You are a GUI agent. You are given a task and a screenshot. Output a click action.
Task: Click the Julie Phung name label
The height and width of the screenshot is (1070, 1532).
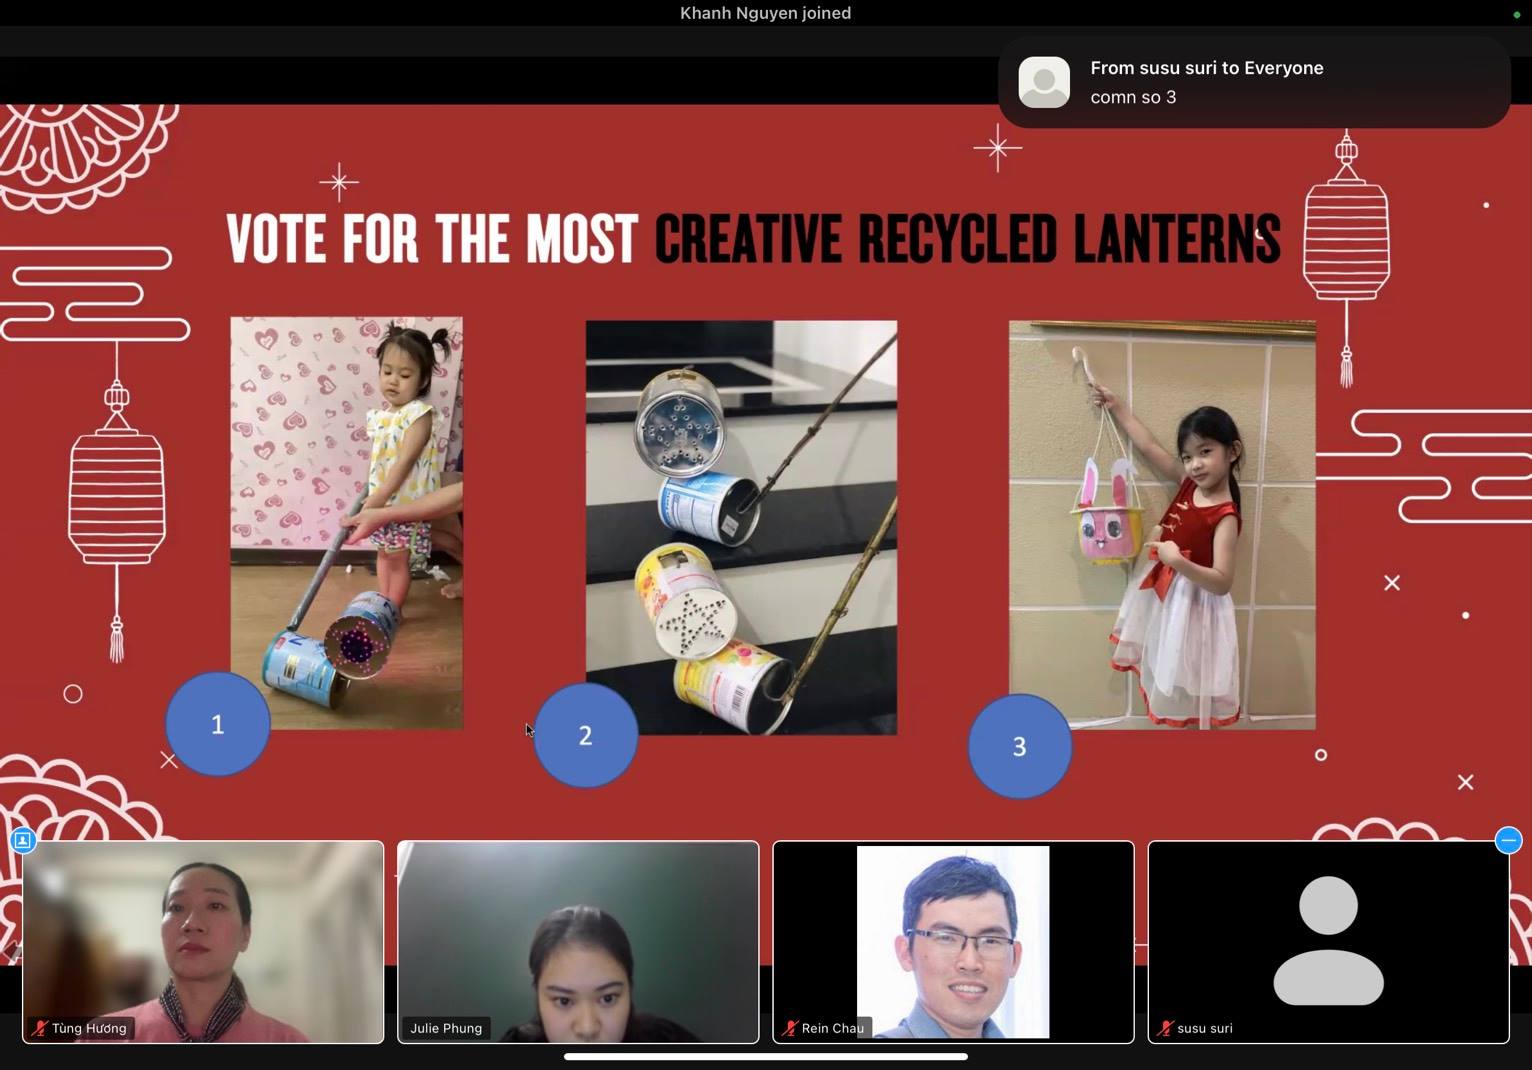click(x=446, y=1028)
